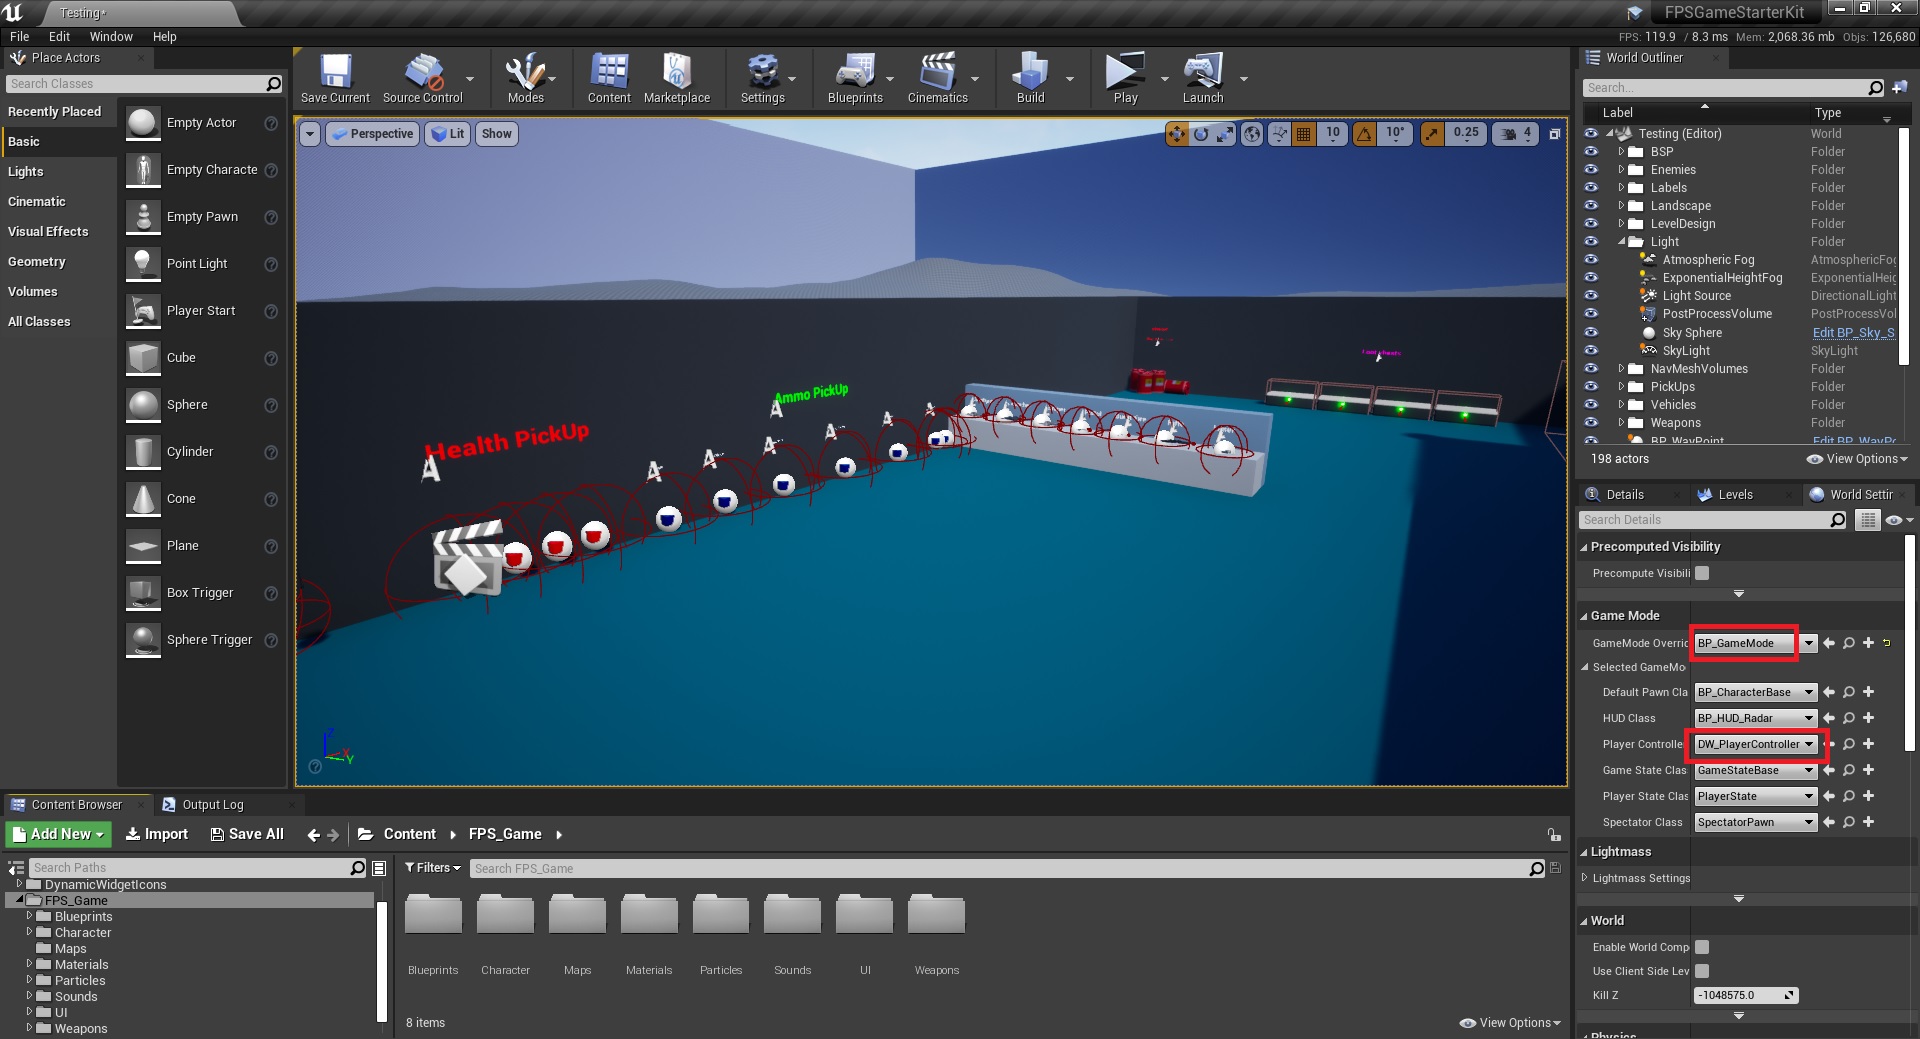
Task: Open the Window menu
Action: coord(111,37)
